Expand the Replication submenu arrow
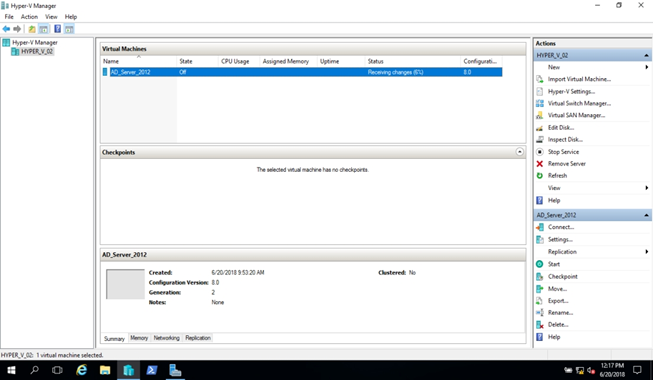653x380 pixels. point(646,252)
